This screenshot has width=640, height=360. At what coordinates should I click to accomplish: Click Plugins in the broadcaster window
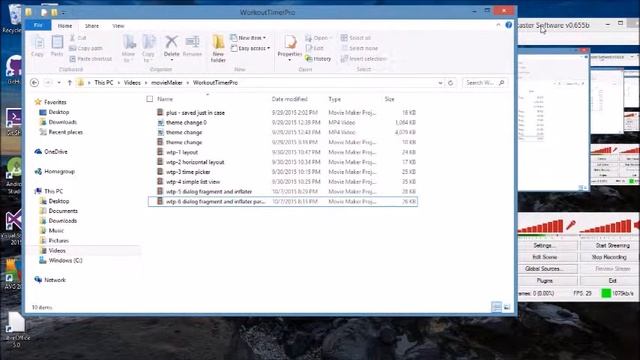pyautogui.click(x=545, y=281)
